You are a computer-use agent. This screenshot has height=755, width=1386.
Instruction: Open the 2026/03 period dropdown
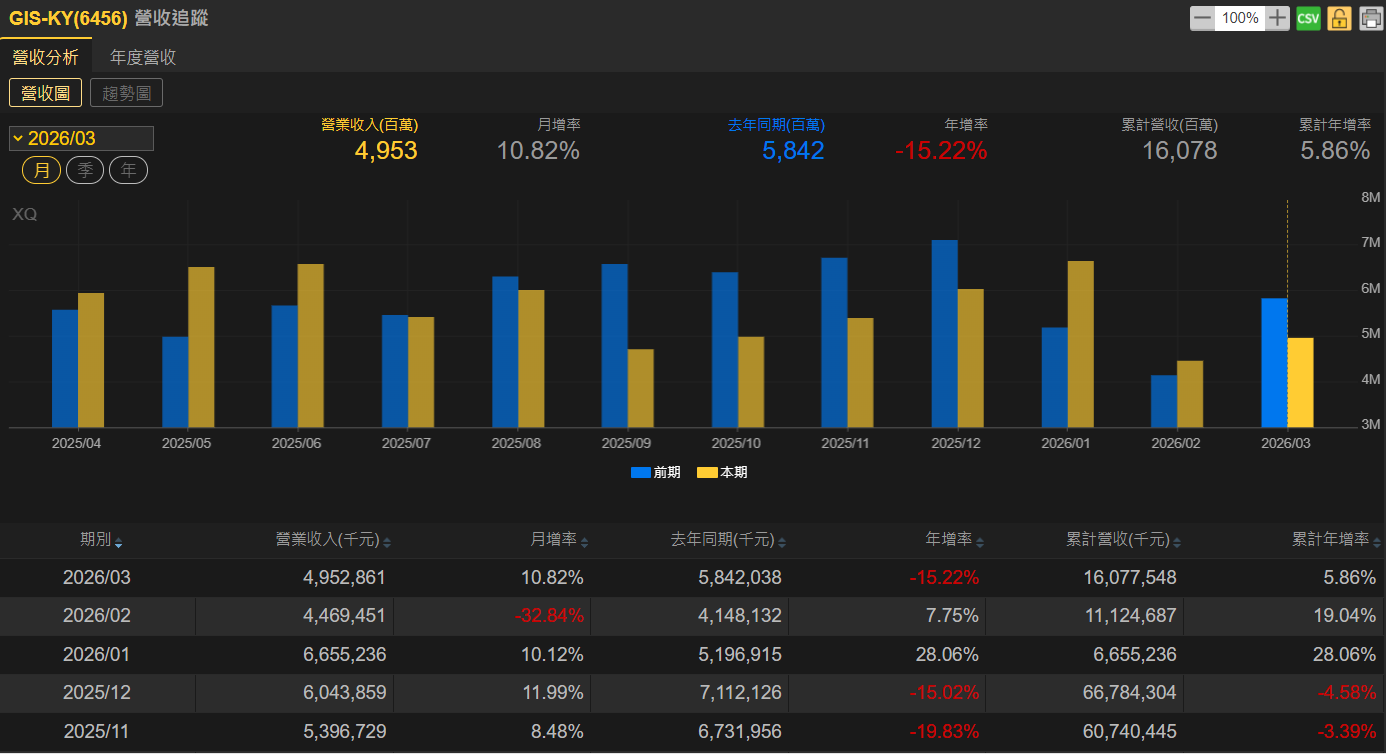[x=81, y=139]
